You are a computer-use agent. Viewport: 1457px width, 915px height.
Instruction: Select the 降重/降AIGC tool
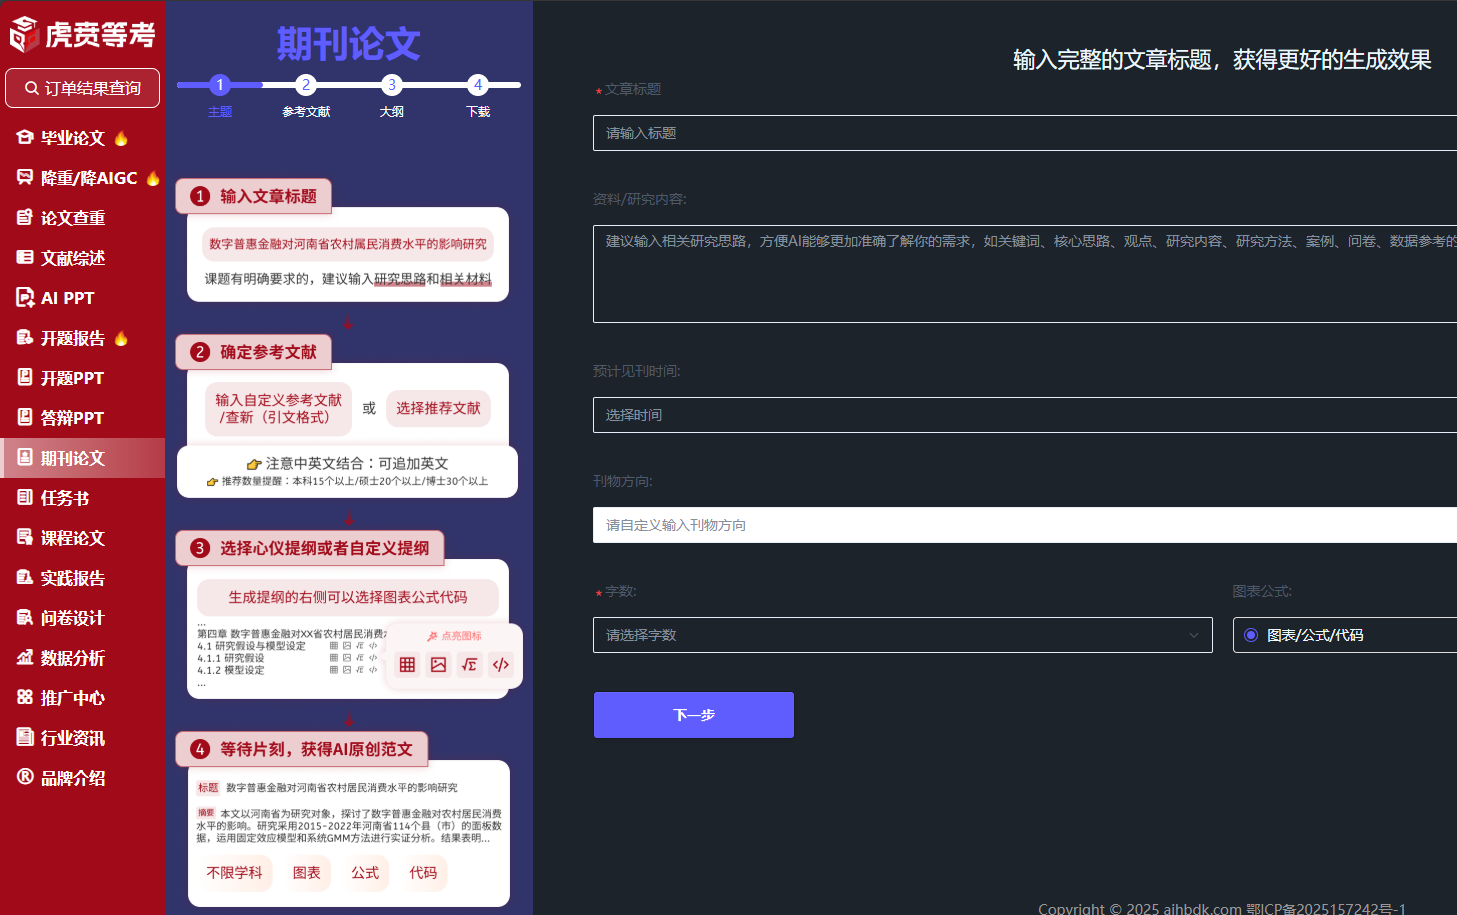tap(76, 177)
